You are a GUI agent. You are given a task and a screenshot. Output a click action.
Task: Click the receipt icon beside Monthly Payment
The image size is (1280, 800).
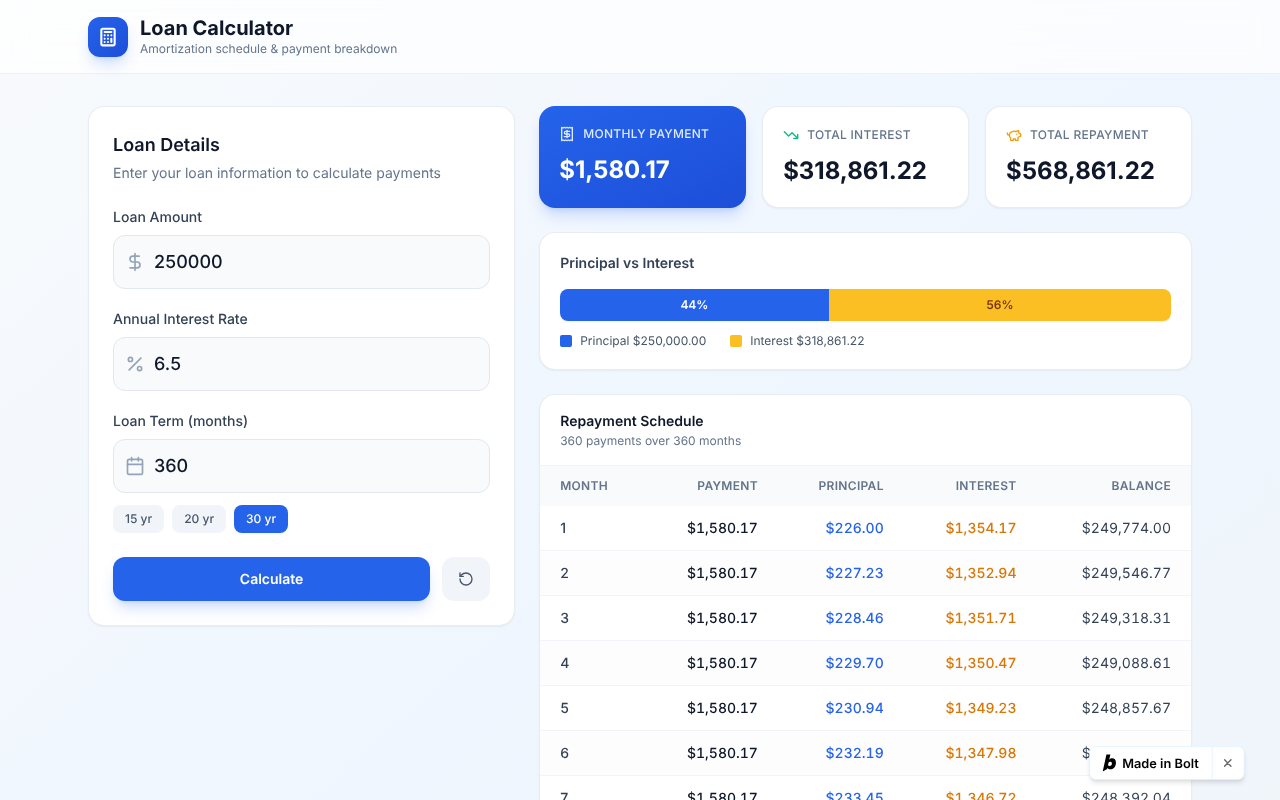tap(567, 134)
